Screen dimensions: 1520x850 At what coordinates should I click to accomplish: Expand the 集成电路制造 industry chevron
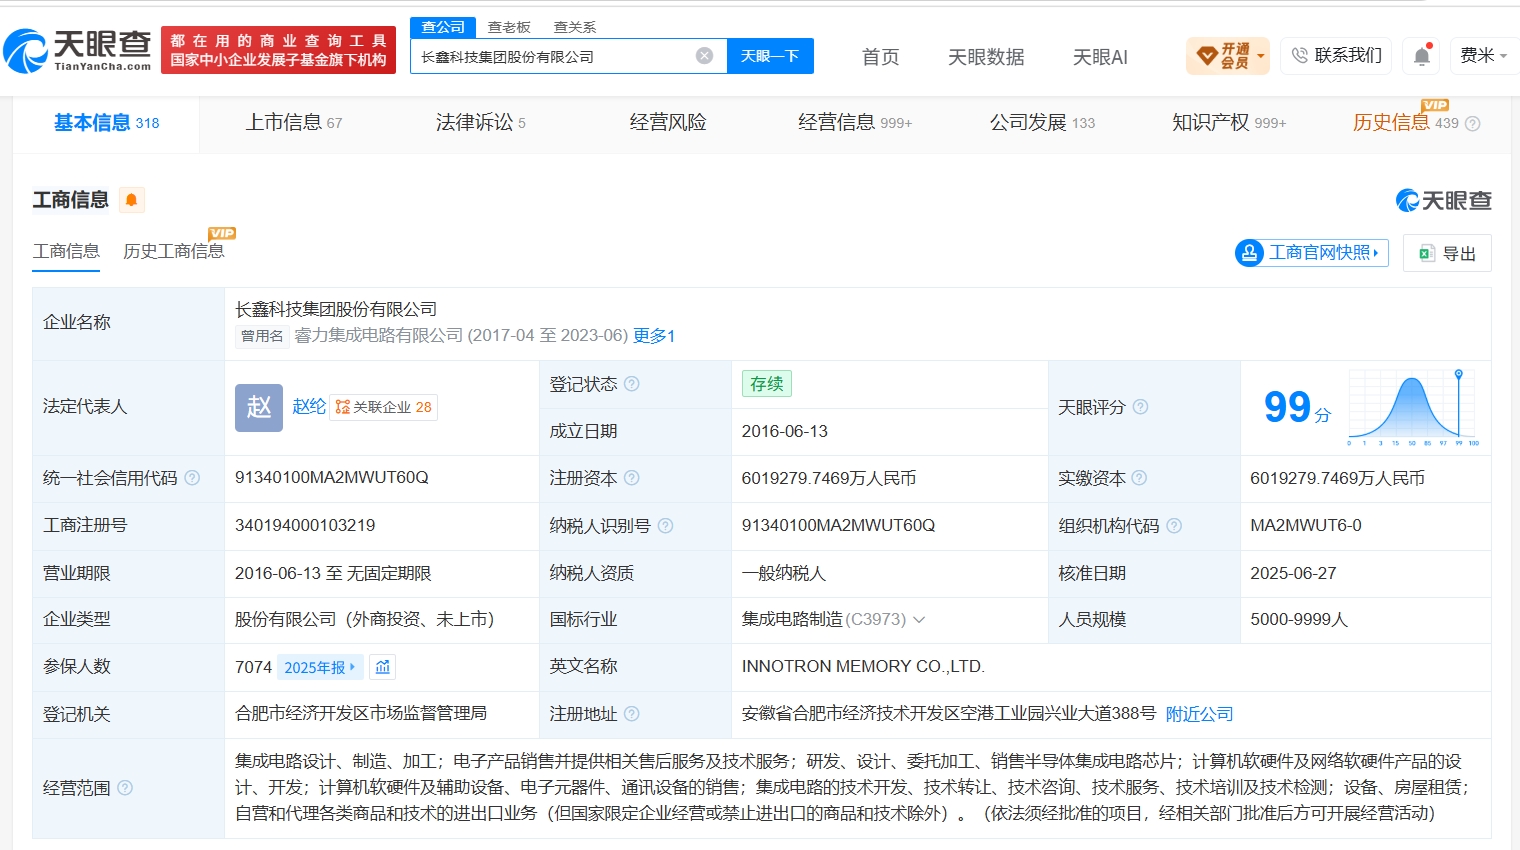click(919, 620)
